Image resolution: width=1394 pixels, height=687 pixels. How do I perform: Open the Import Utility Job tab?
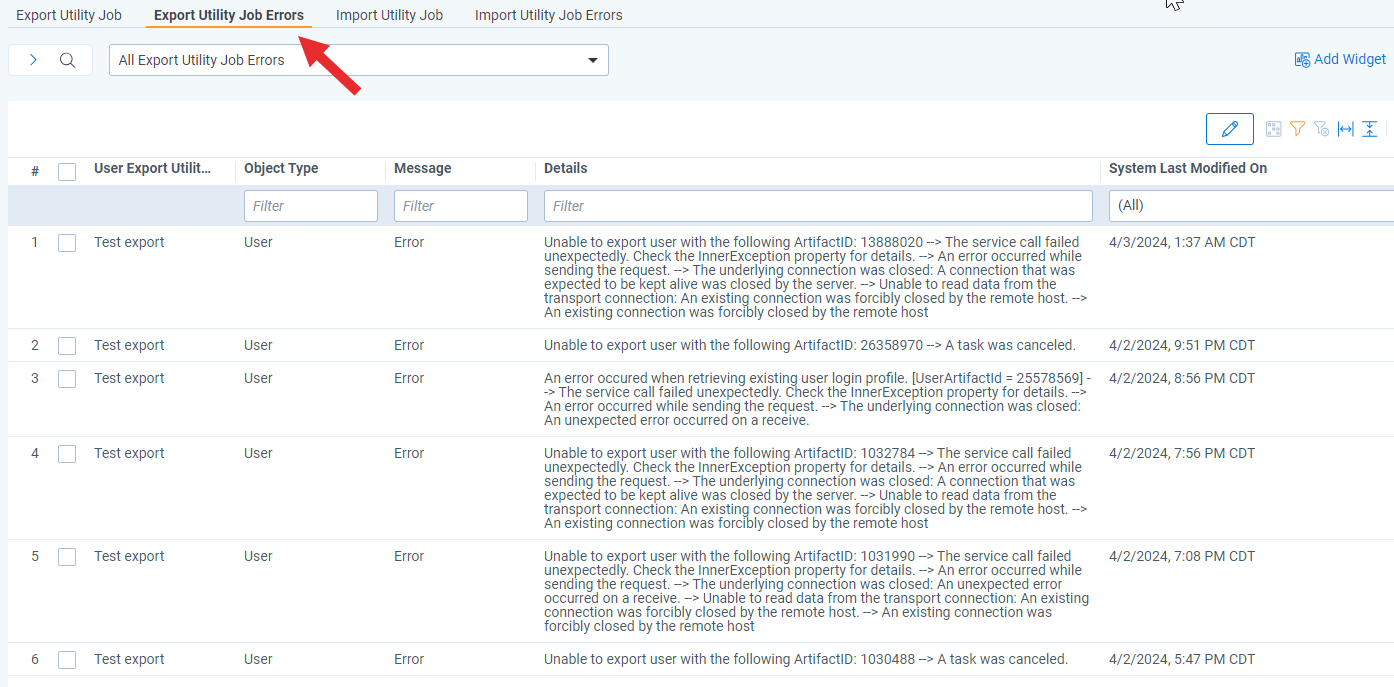click(389, 15)
